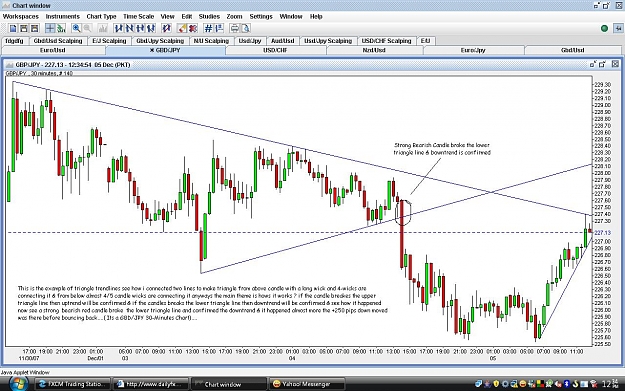Screen dimensions: 625x391
Task: Open the Edit menu
Action: tap(187, 16)
